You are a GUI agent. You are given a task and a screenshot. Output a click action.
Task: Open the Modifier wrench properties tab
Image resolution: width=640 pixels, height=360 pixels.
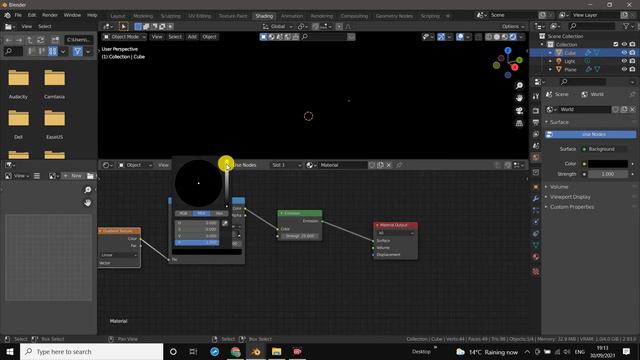(536, 198)
